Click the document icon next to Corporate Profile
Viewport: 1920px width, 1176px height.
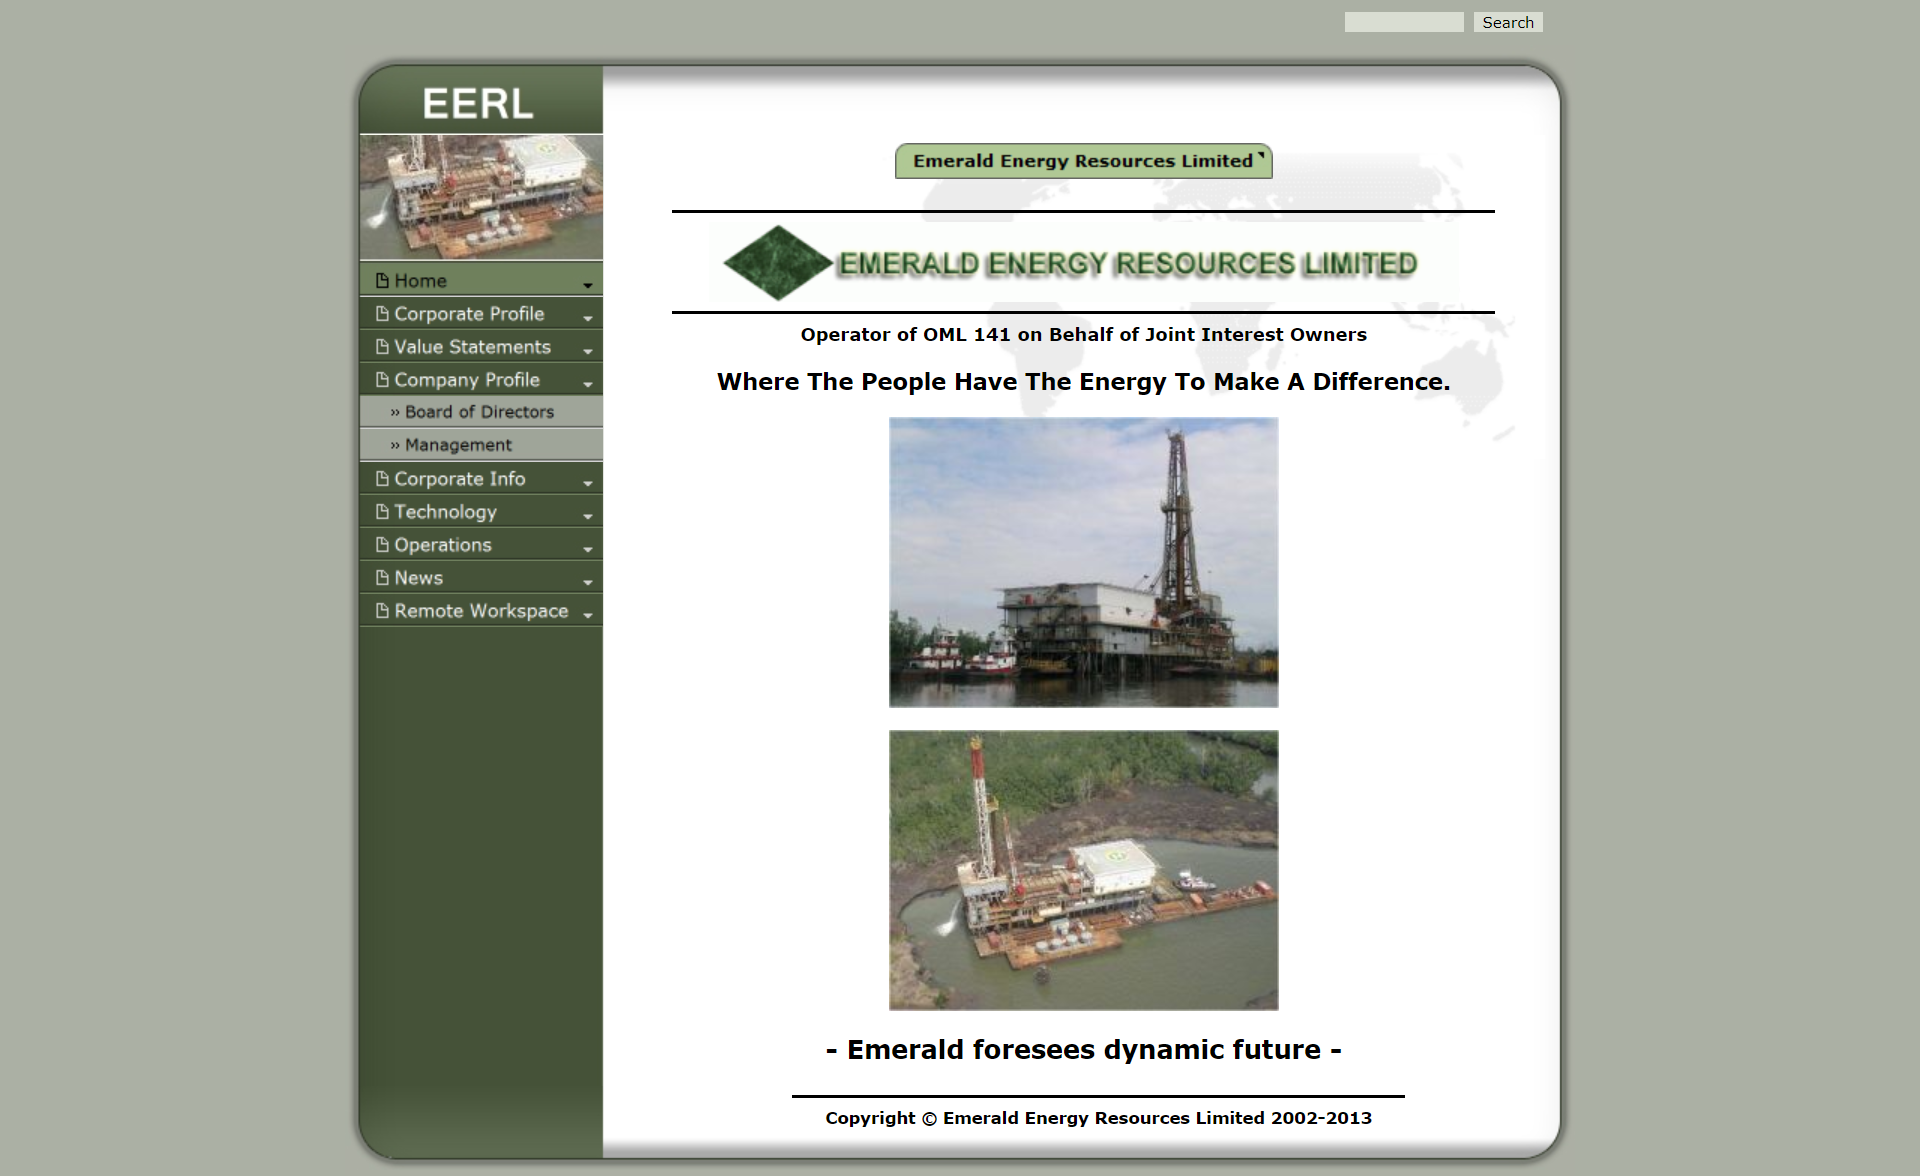(x=382, y=313)
